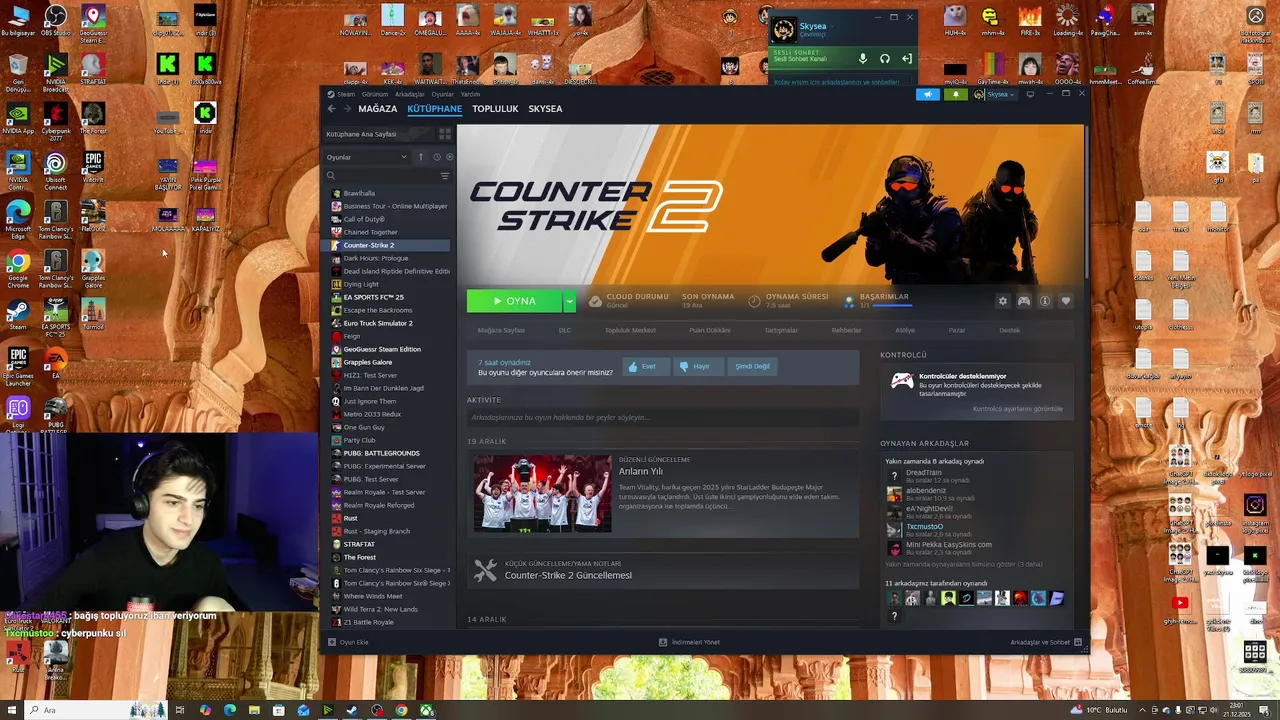
Task: Dismiss with the Şimdi Değil button
Action: click(x=753, y=366)
